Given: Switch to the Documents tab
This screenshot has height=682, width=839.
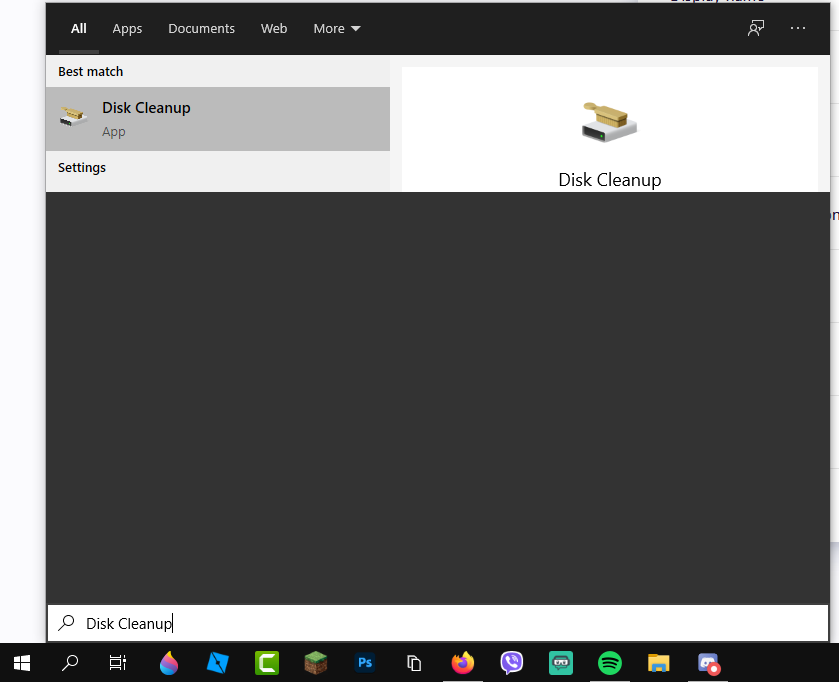Looking at the screenshot, I should pos(201,28).
